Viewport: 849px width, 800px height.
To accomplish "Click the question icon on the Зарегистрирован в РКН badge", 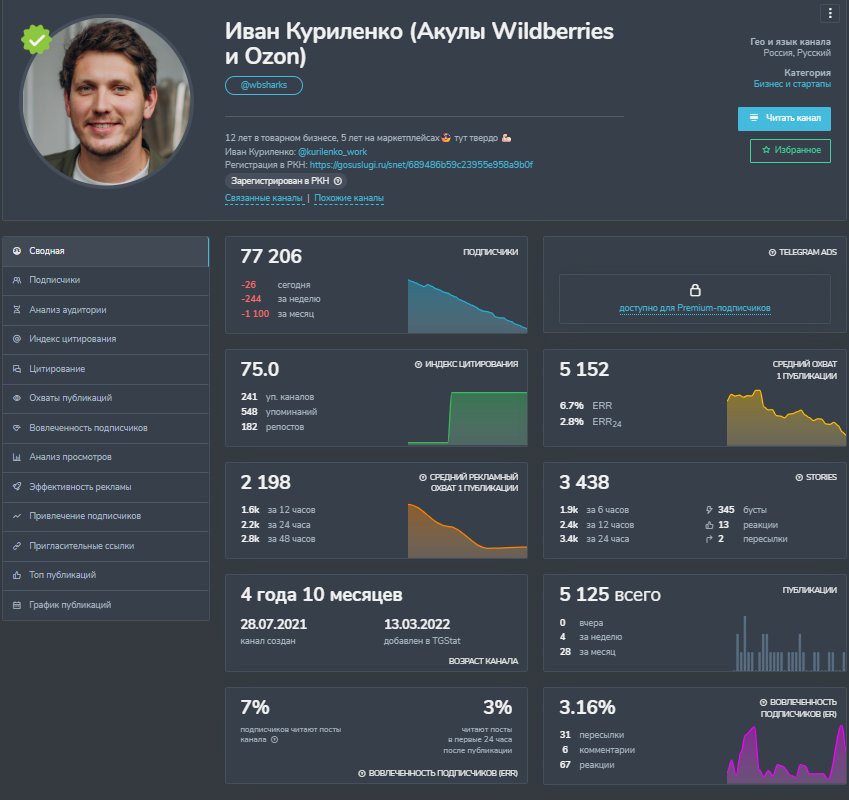I will pos(338,181).
